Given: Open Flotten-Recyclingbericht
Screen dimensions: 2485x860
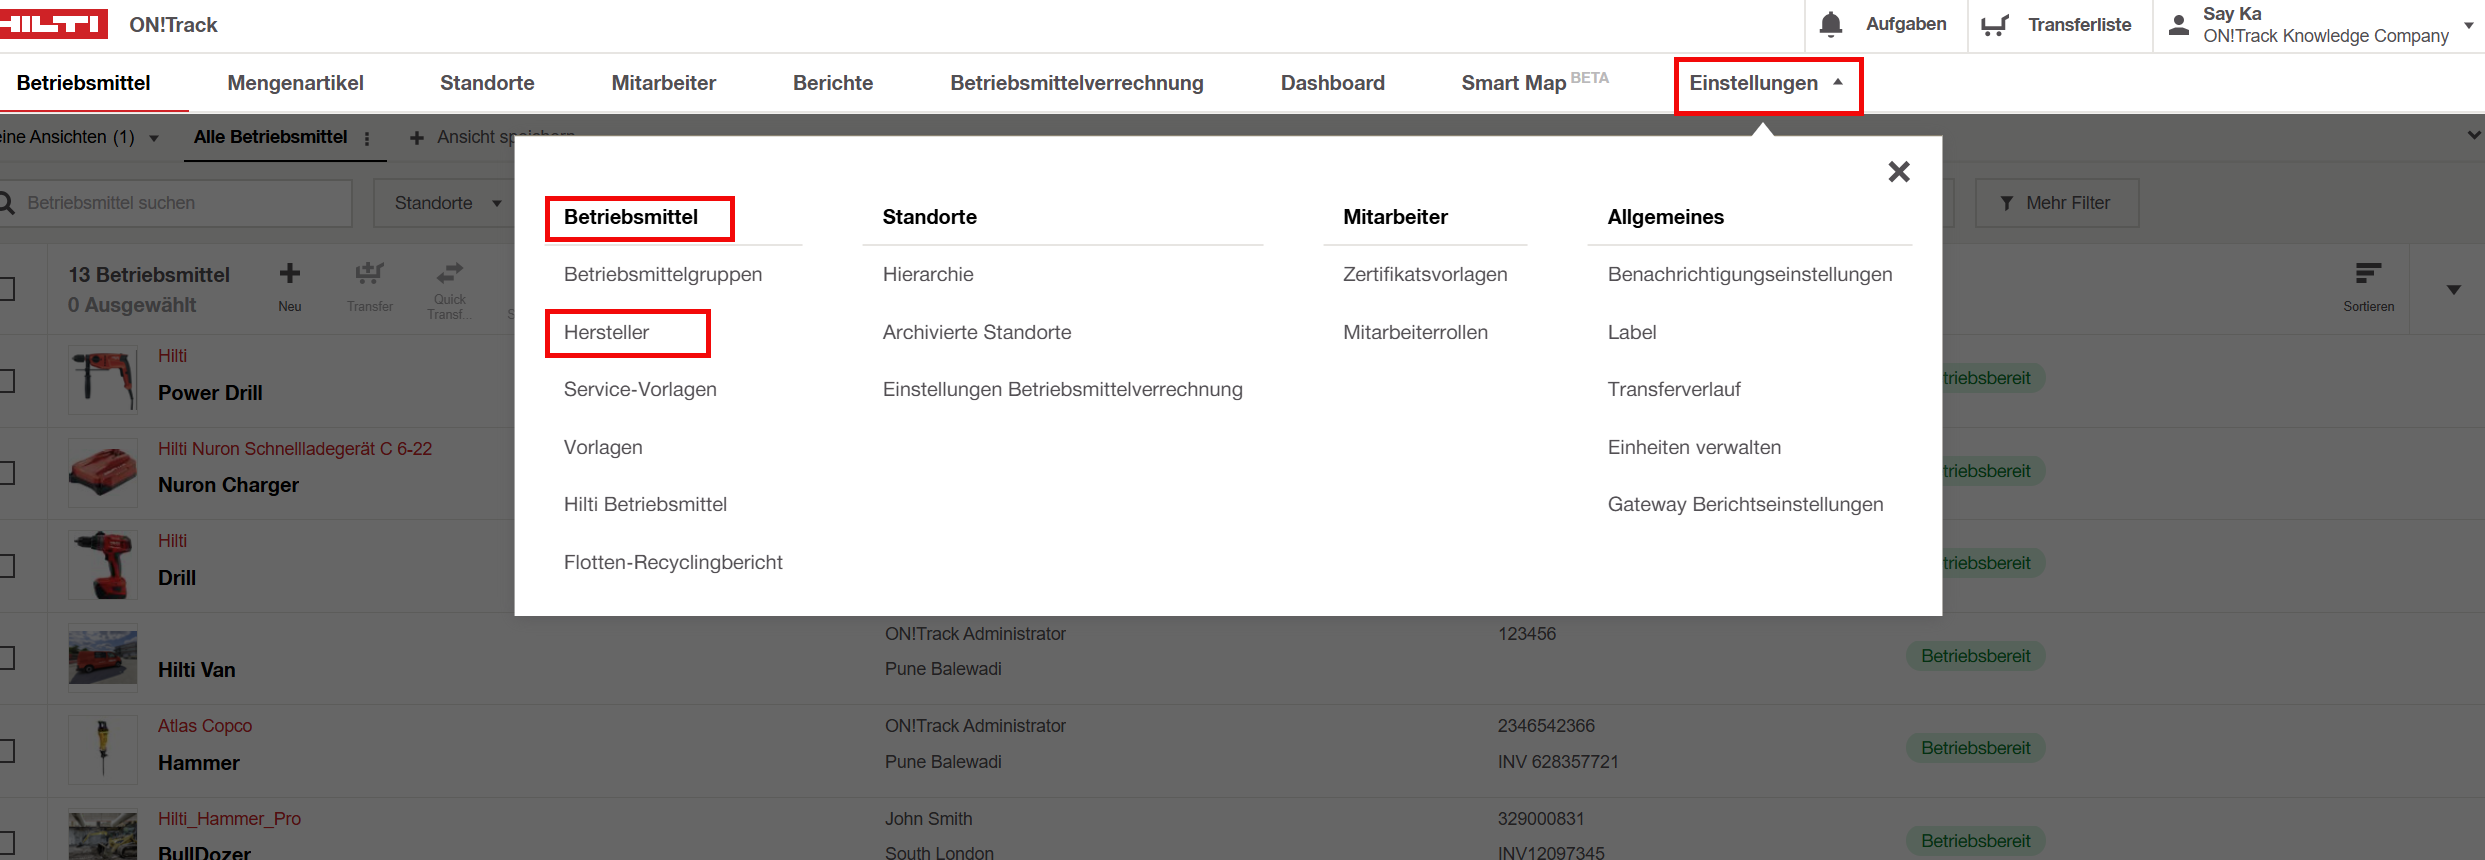Looking at the screenshot, I should pyautogui.click(x=673, y=562).
